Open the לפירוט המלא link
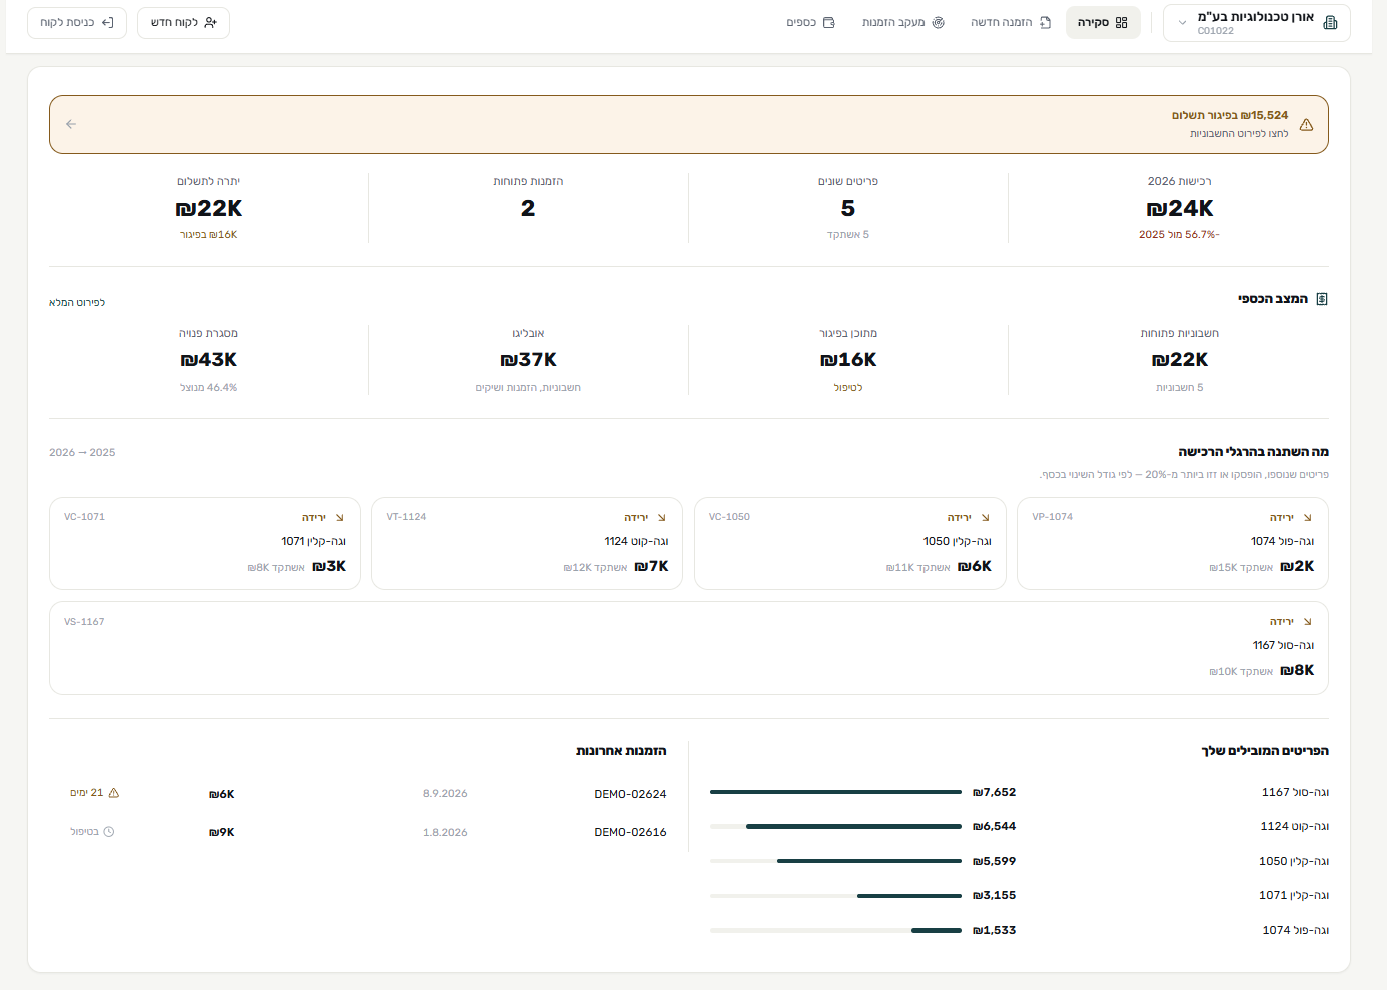The width and height of the screenshot is (1387, 990). (77, 302)
